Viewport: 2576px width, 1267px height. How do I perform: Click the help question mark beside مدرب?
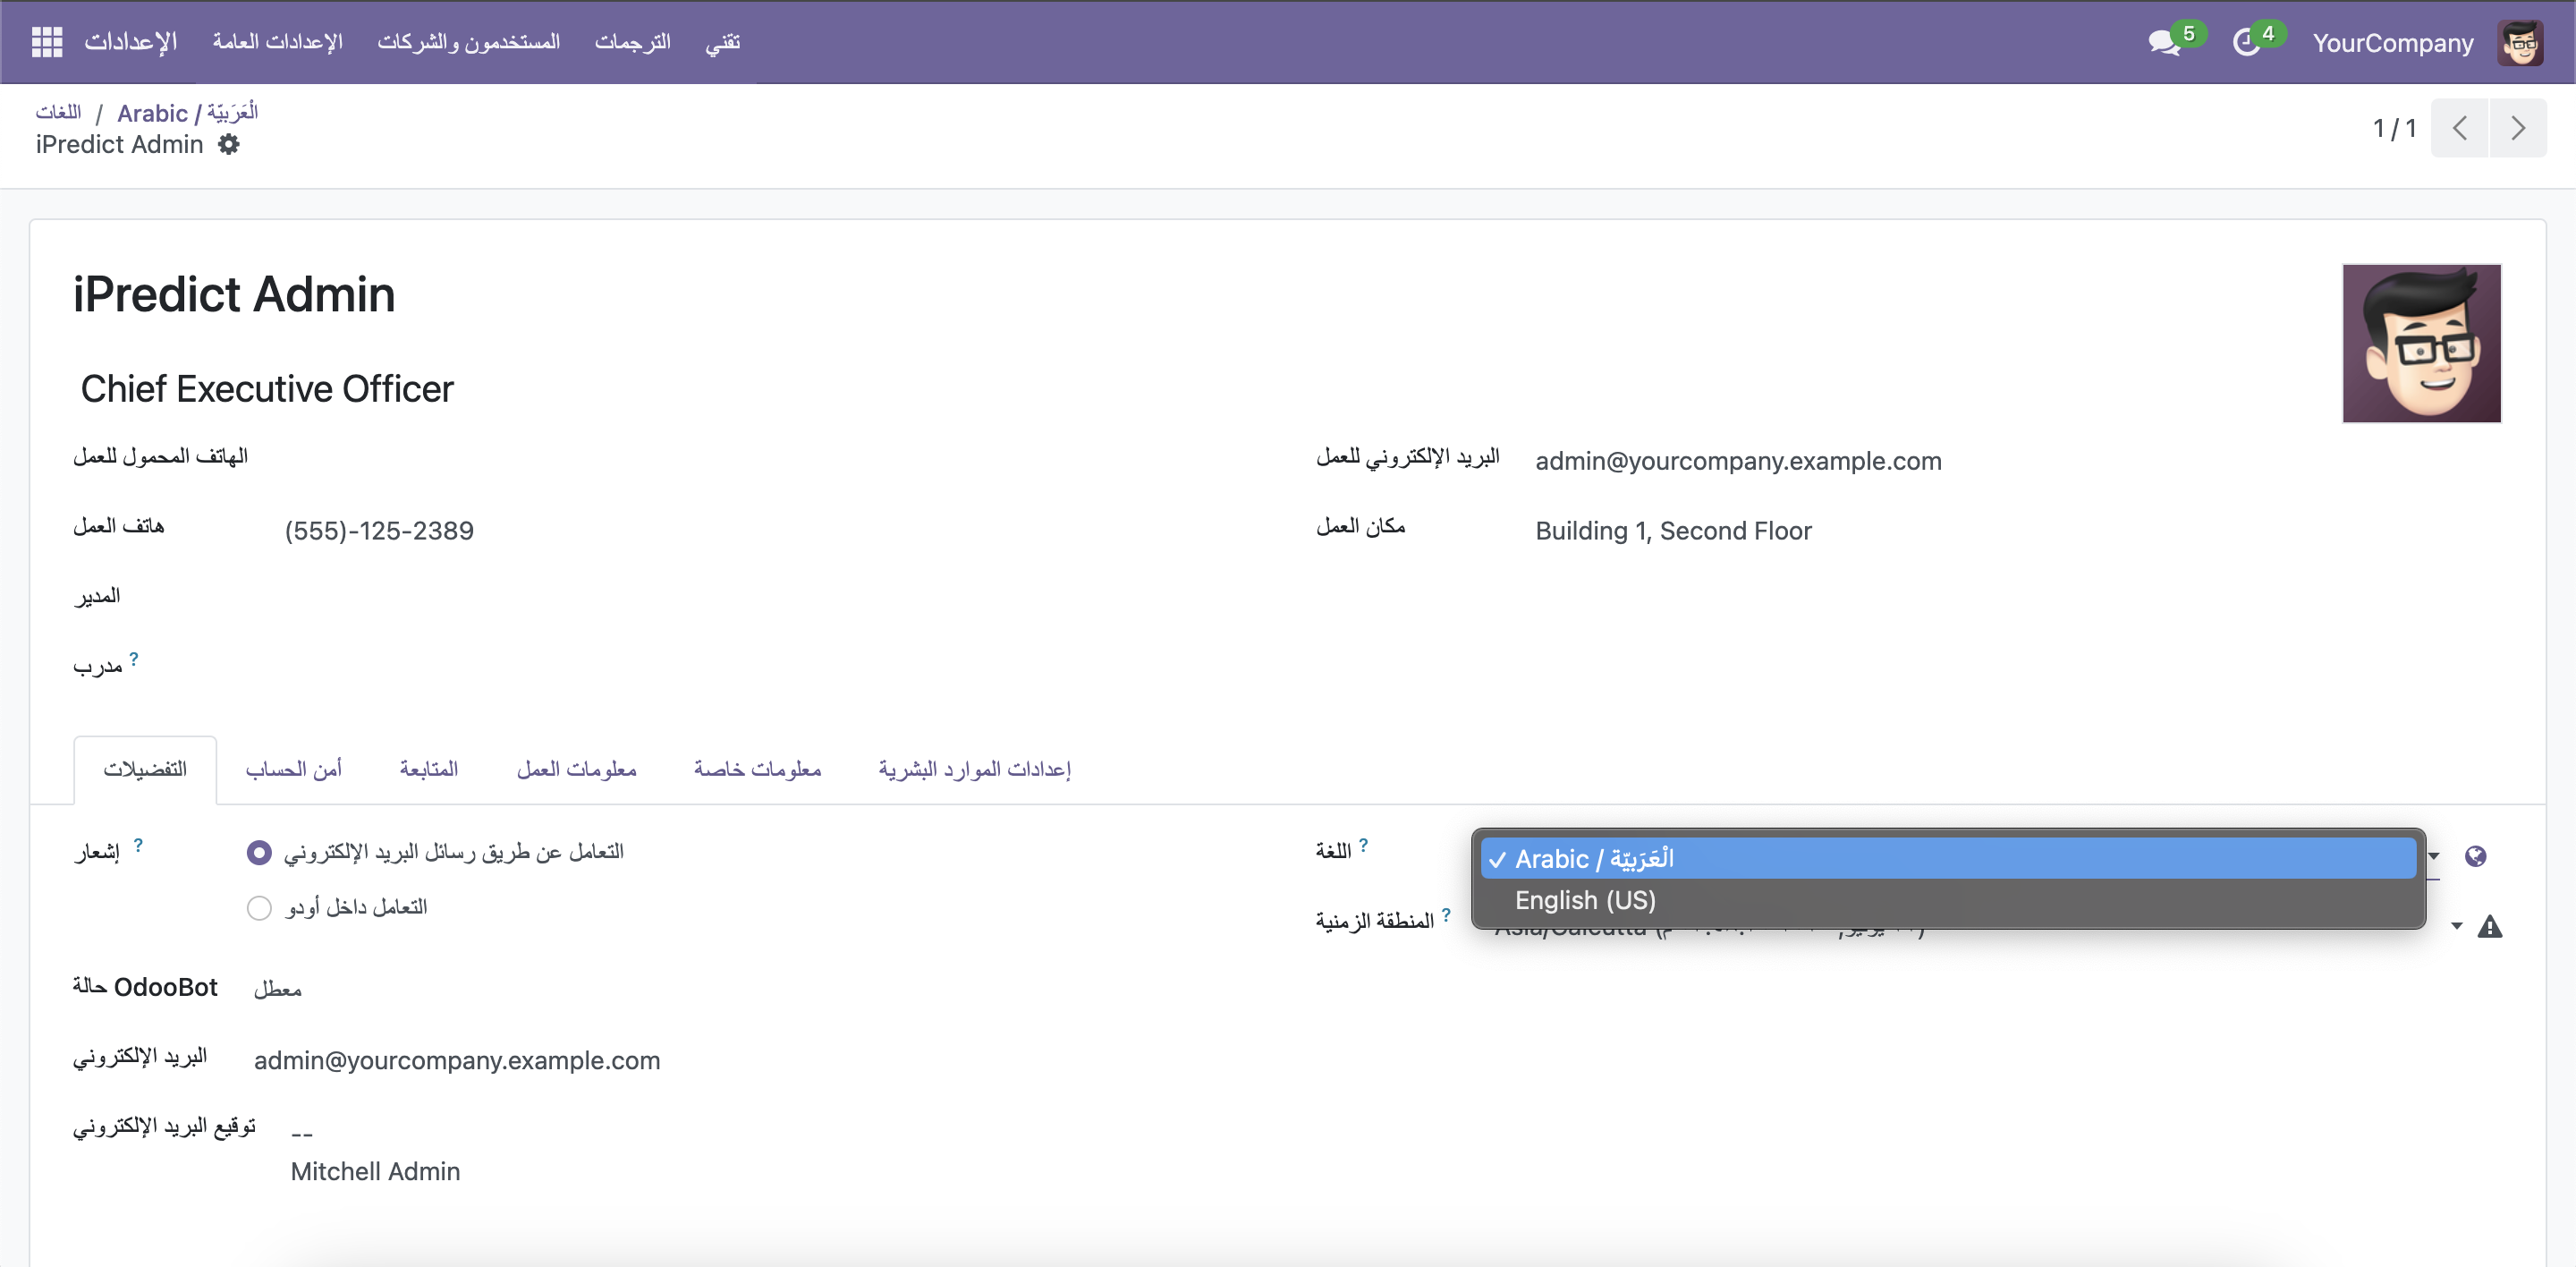[x=134, y=658]
